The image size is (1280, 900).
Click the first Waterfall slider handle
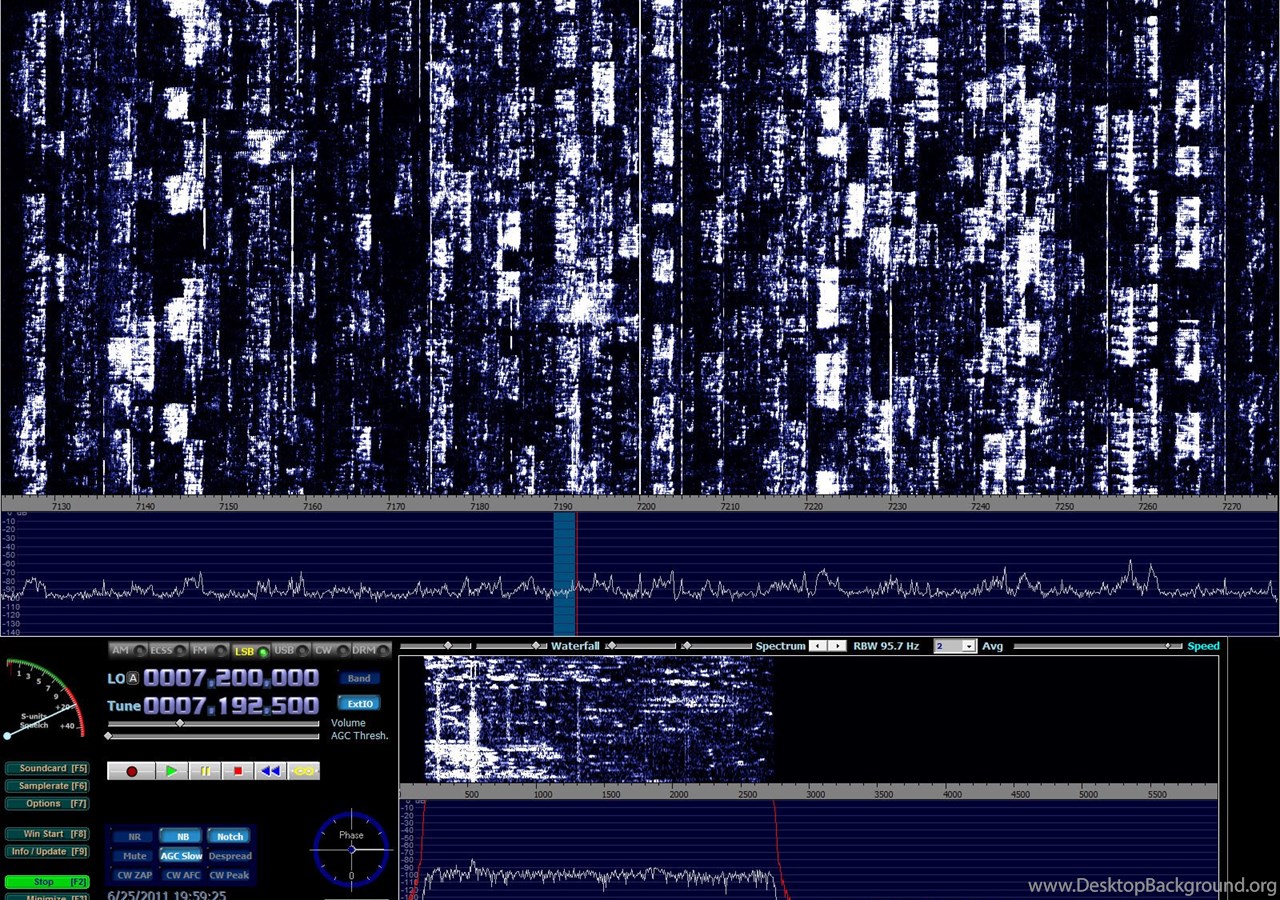point(448,646)
